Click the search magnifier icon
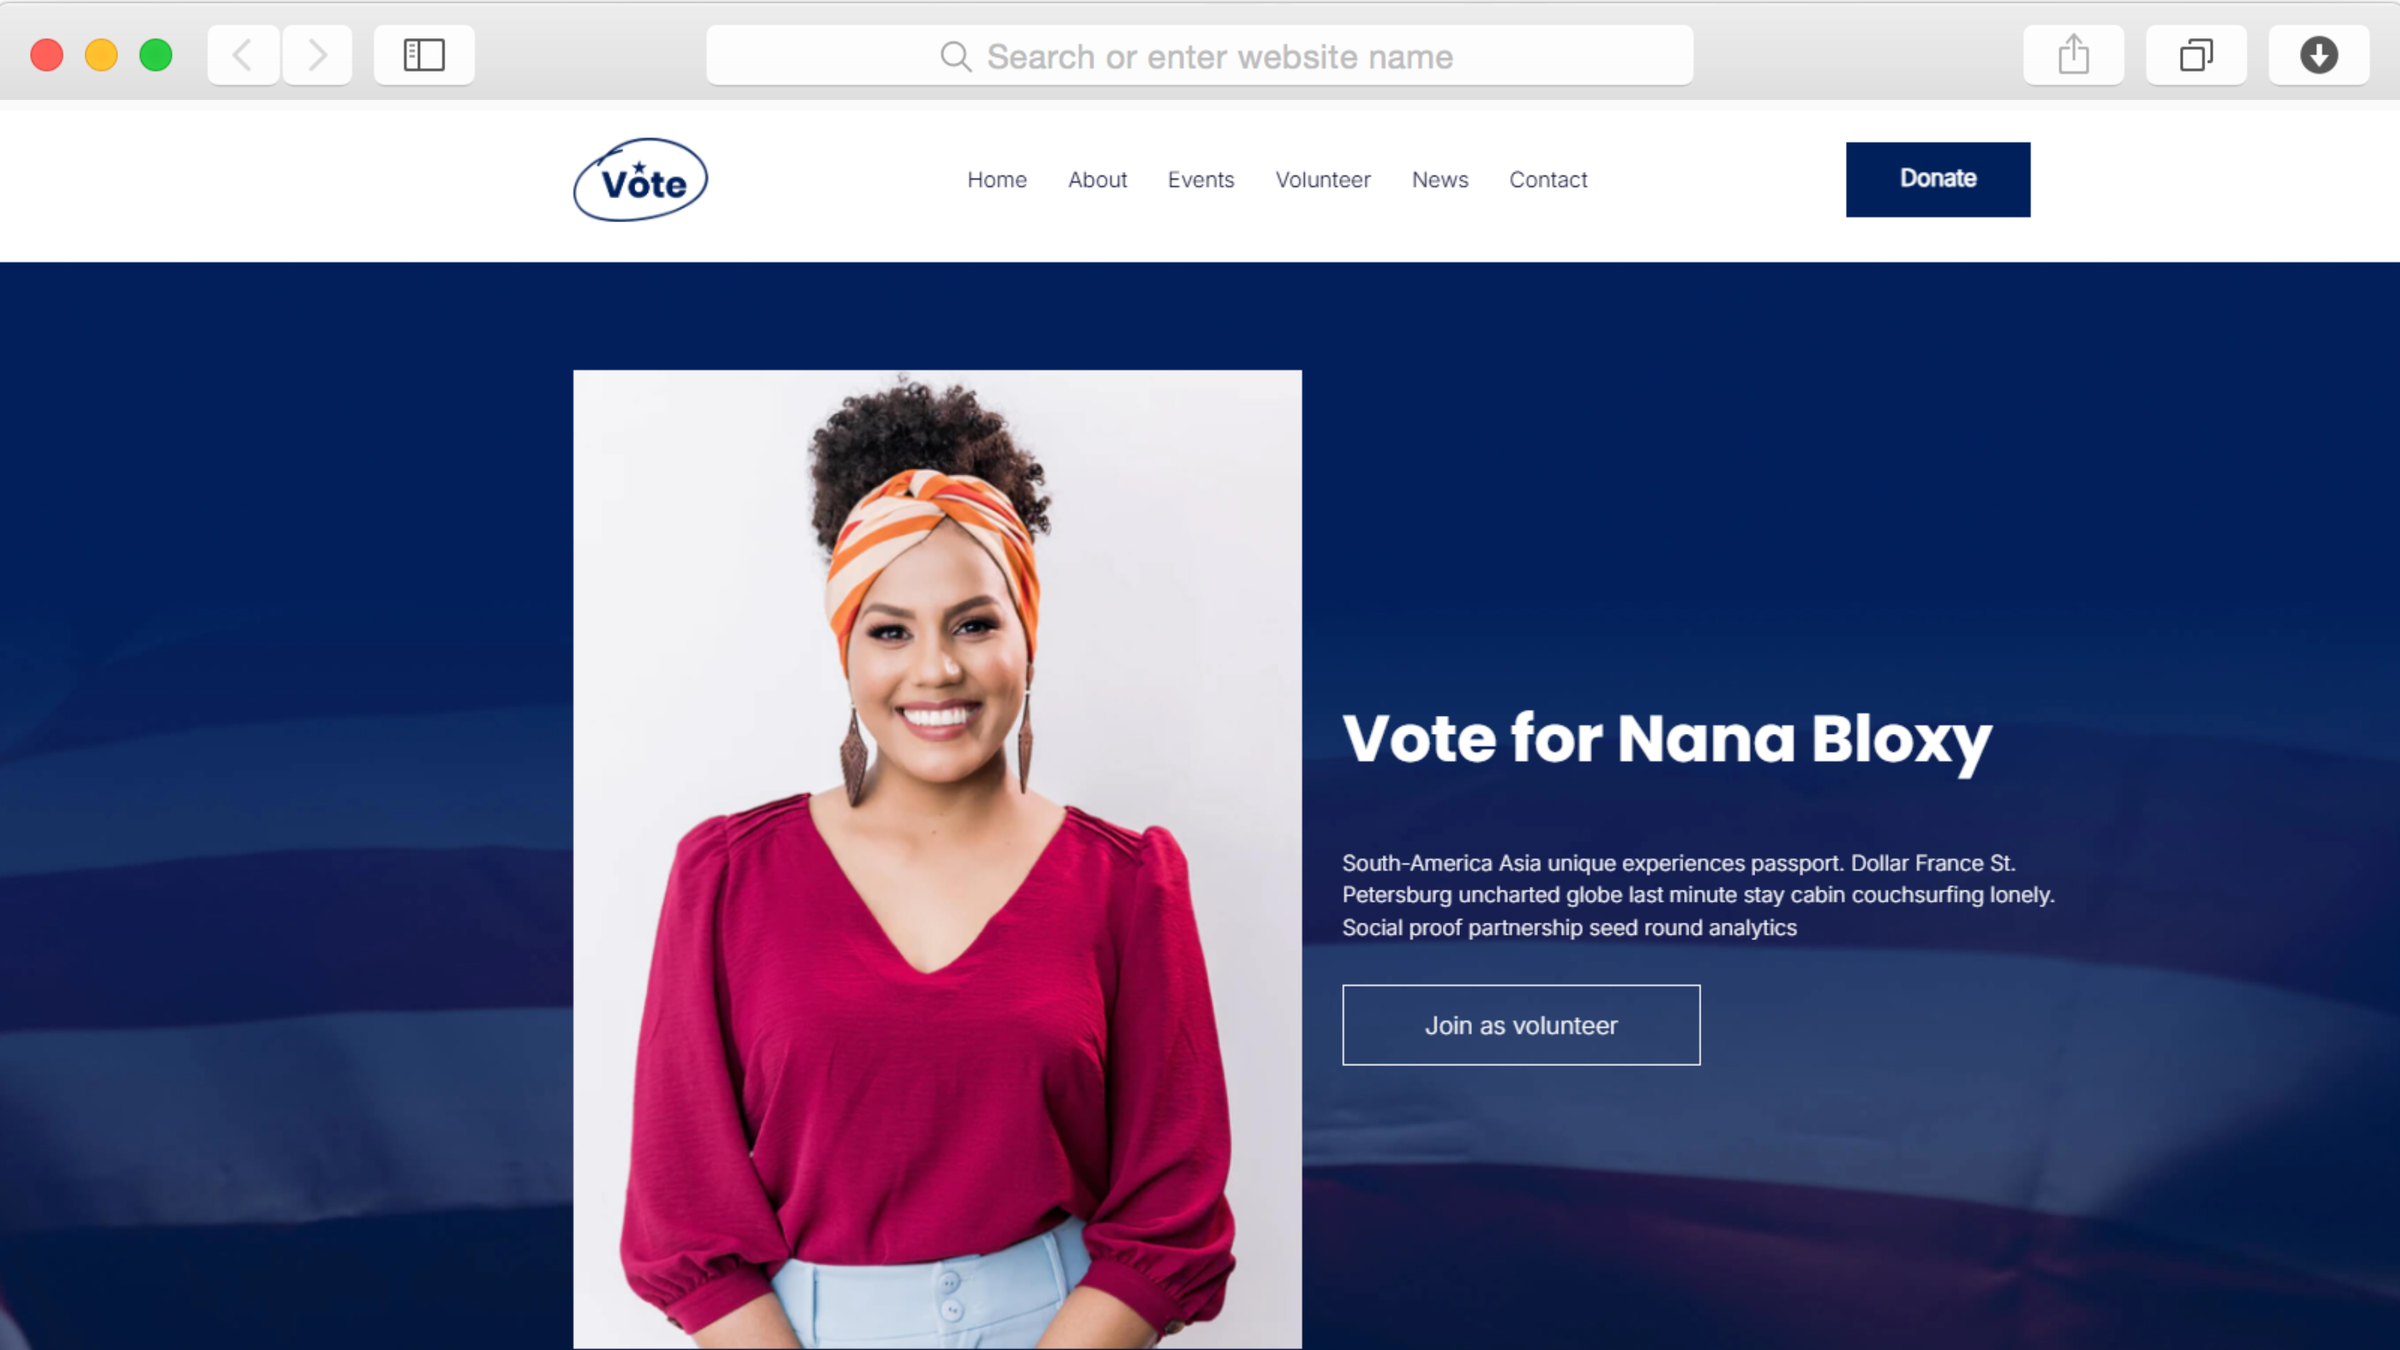Screen dimensions: 2400x1350 pos(956,57)
